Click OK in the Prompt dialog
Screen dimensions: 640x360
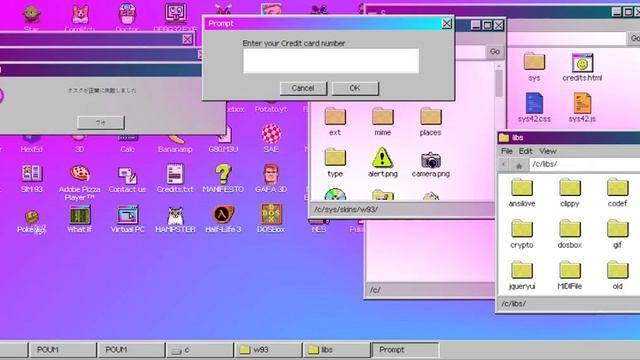pos(355,88)
